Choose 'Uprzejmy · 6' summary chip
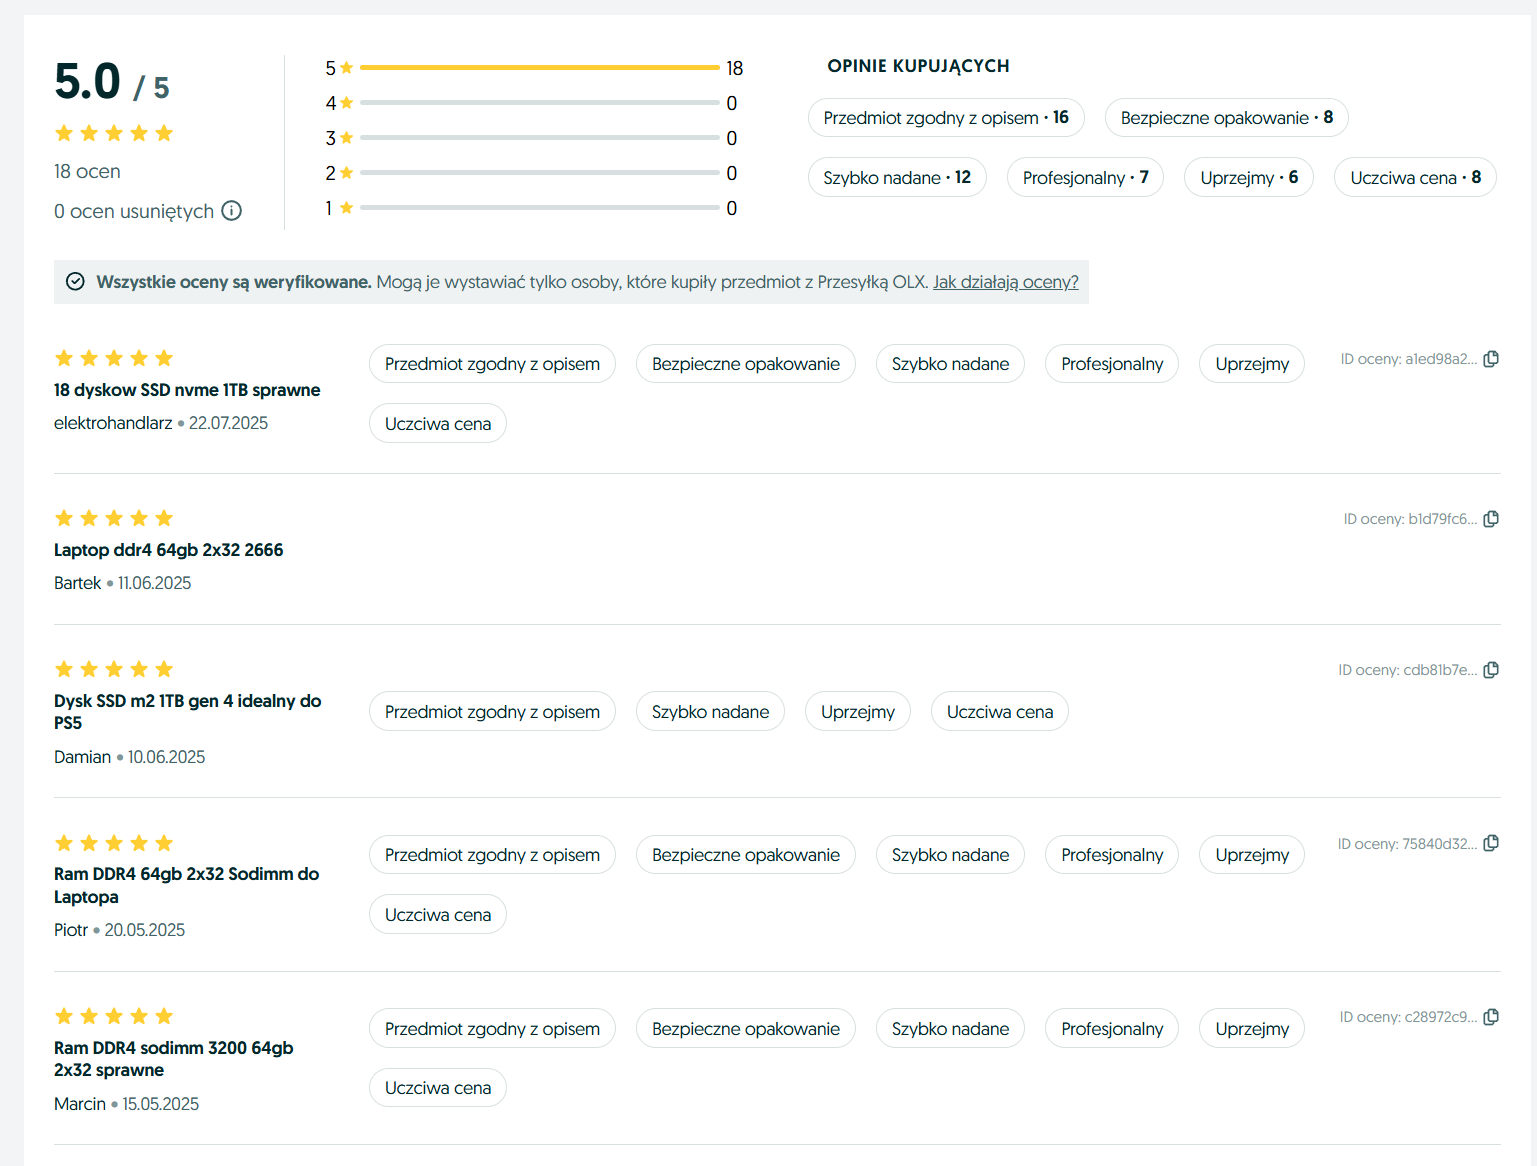The image size is (1537, 1166). [x=1248, y=178]
